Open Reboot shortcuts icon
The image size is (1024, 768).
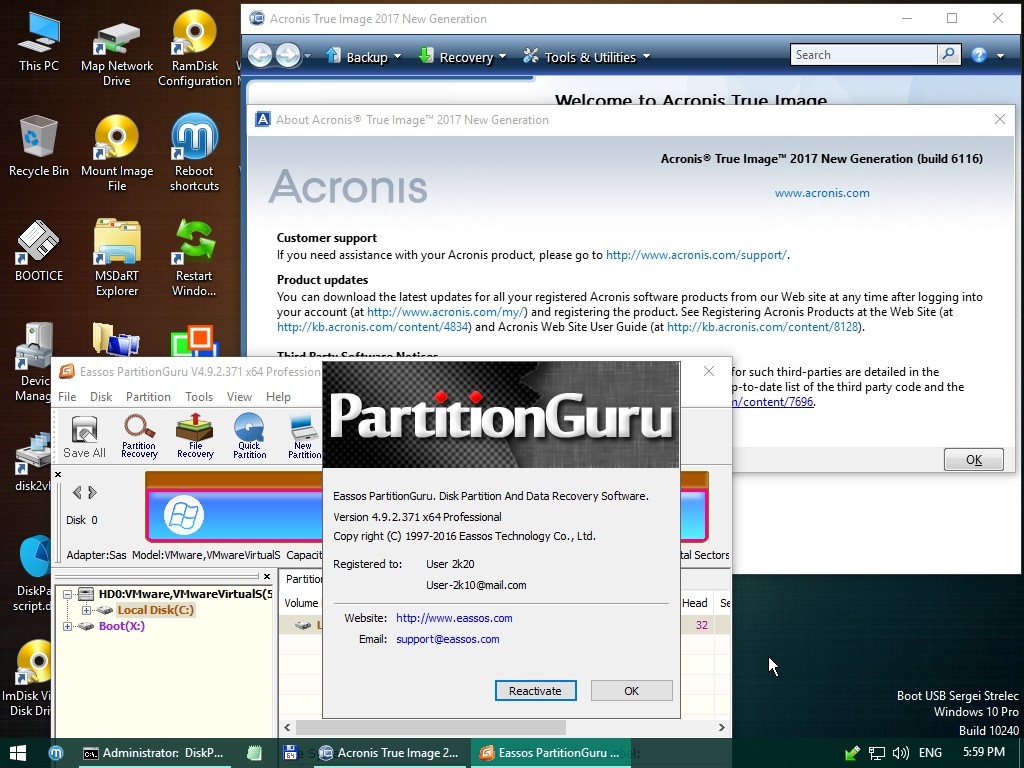pyautogui.click(x=195, y=153)
